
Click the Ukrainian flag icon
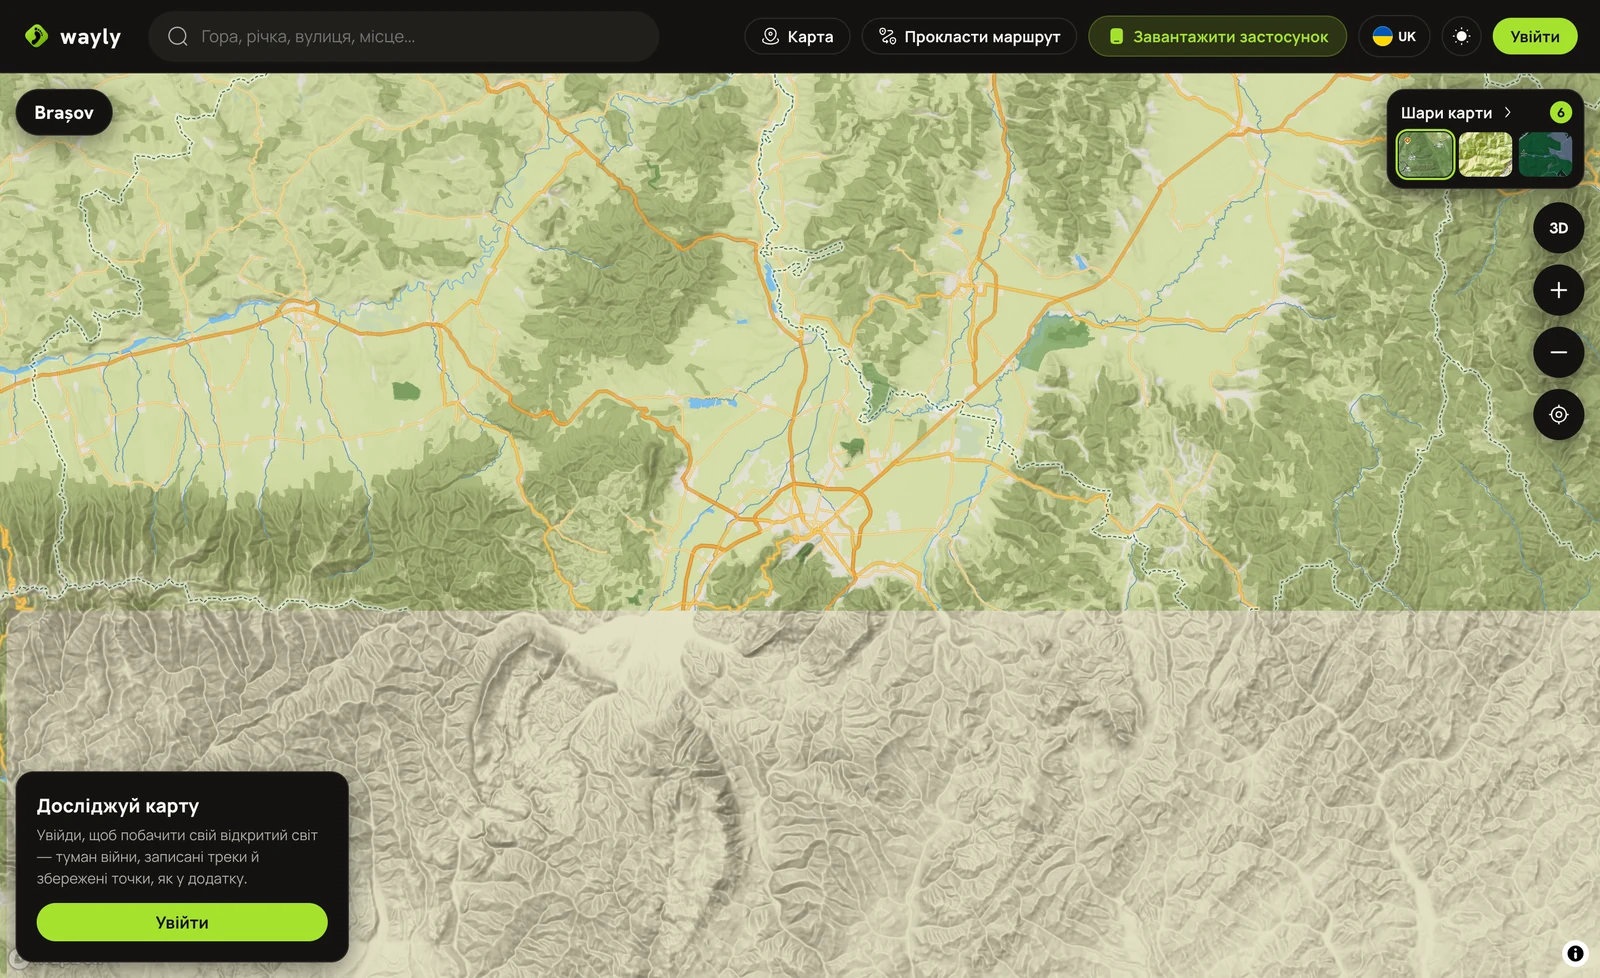(x=1383, y=37)
